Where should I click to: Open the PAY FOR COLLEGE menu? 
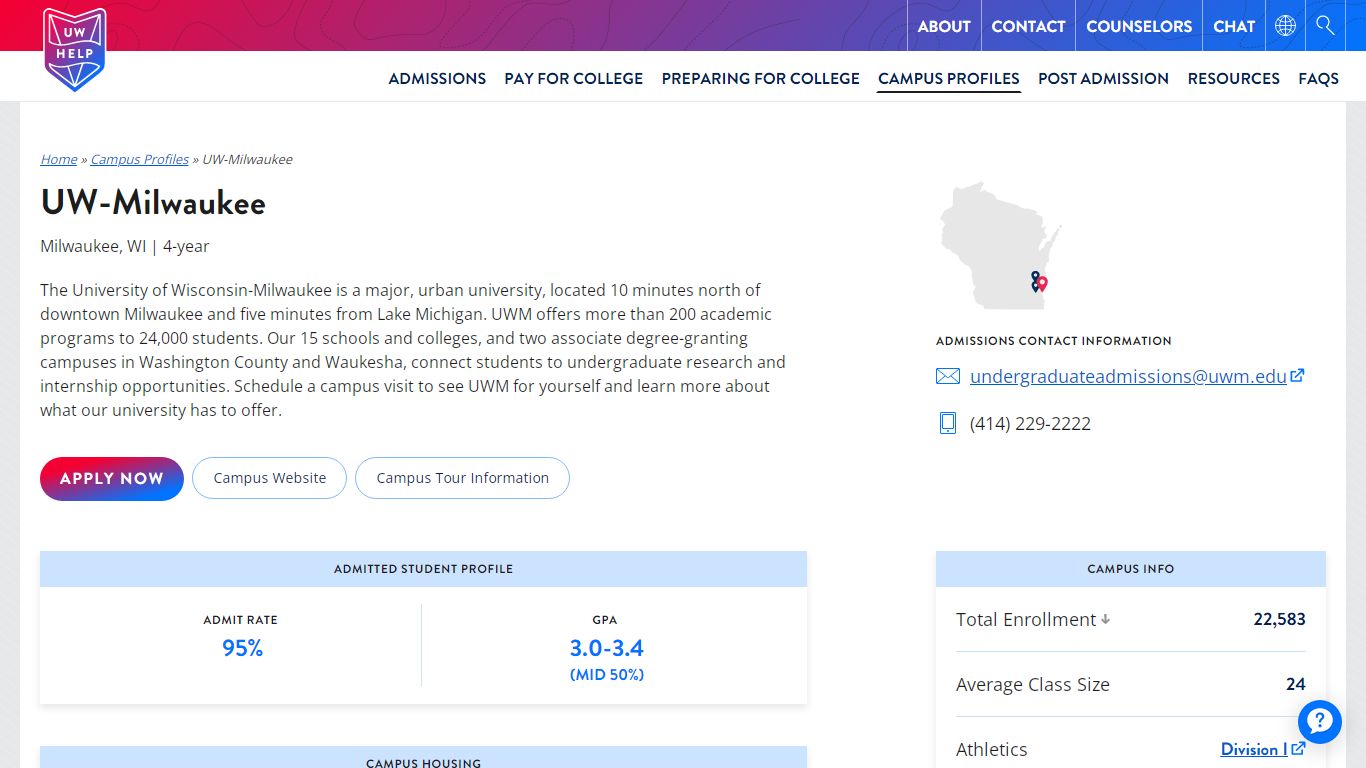574,78
